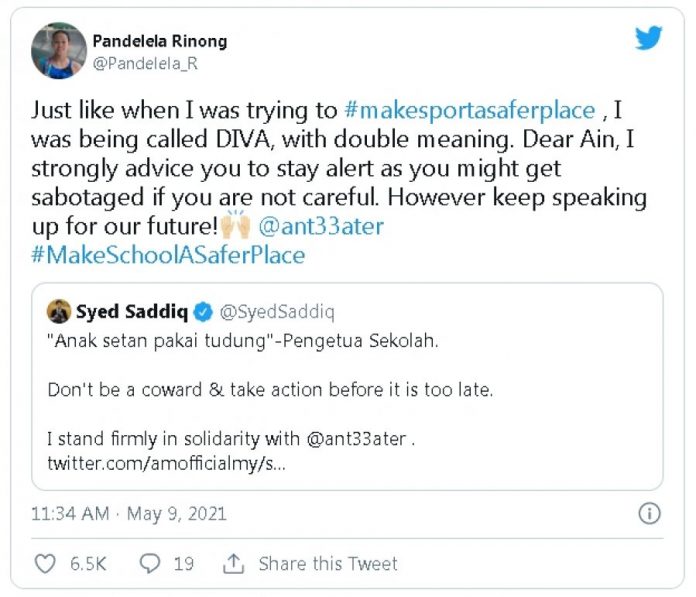The width and height of the screenshot is (696, 597).
Task: Open the tweet info icon
Action: tap(649, 514)
